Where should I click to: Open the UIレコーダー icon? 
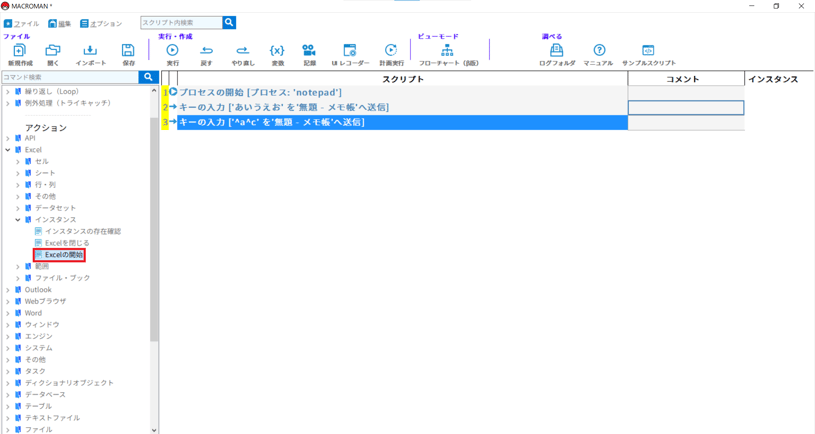[x=350, y=50]
